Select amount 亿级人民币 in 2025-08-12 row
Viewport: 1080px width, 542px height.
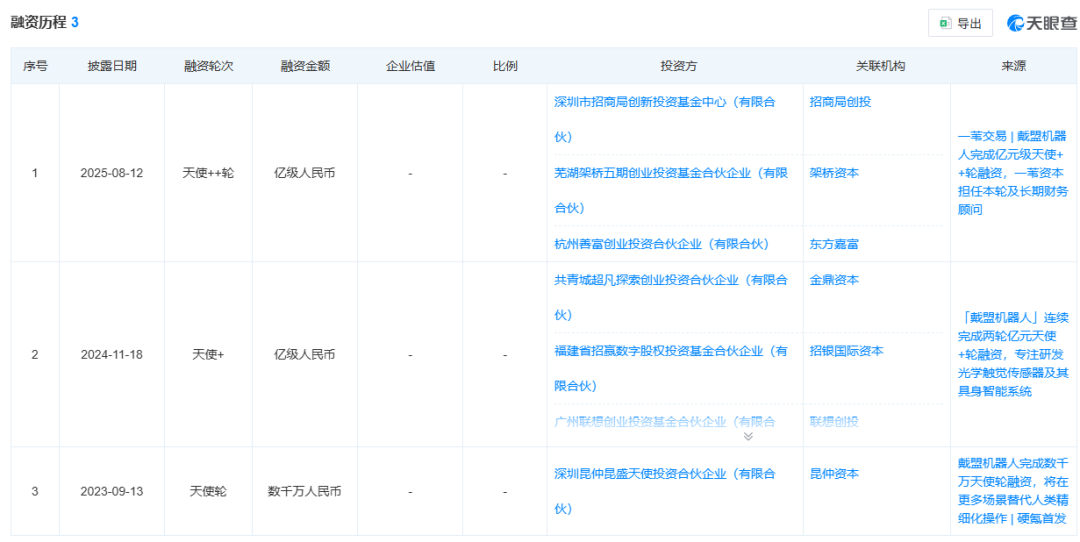304,173
